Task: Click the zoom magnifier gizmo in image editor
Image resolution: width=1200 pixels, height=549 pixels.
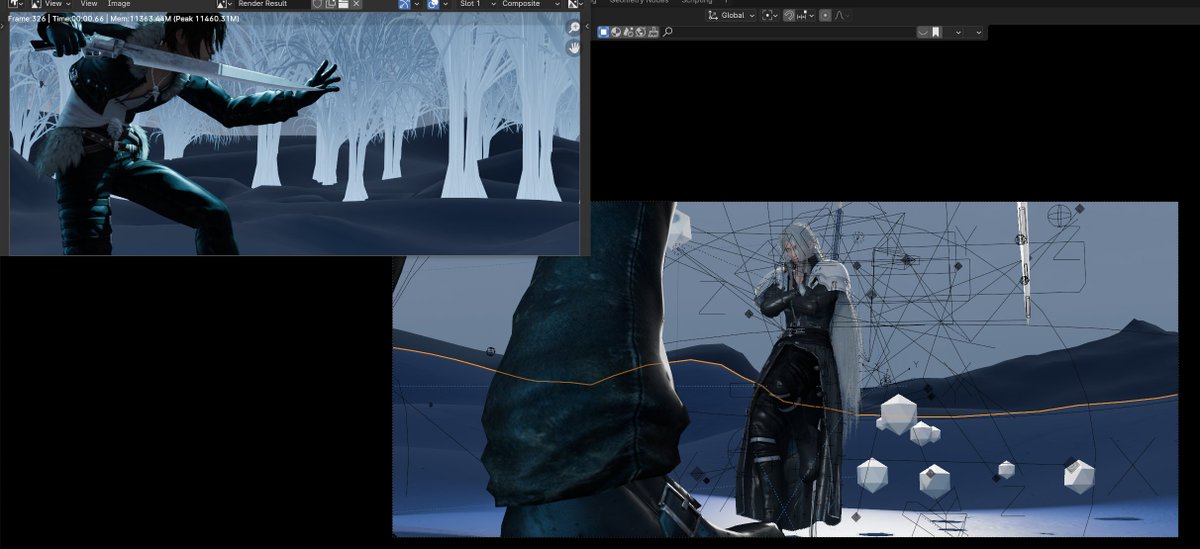Action: click(x=575, y=28)
